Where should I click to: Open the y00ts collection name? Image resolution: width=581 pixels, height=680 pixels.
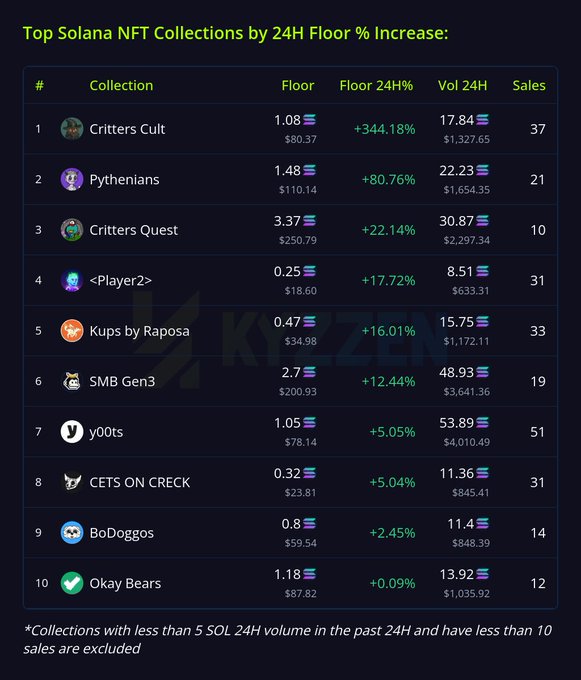106,432
